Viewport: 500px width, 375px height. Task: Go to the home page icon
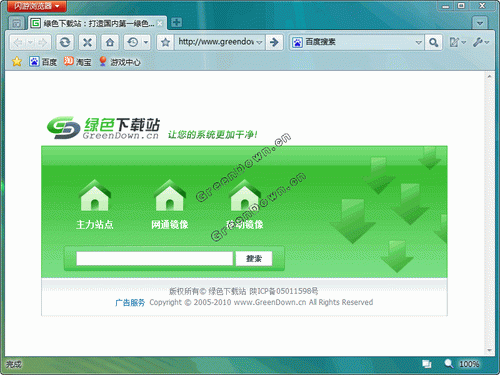click(110, 42)
